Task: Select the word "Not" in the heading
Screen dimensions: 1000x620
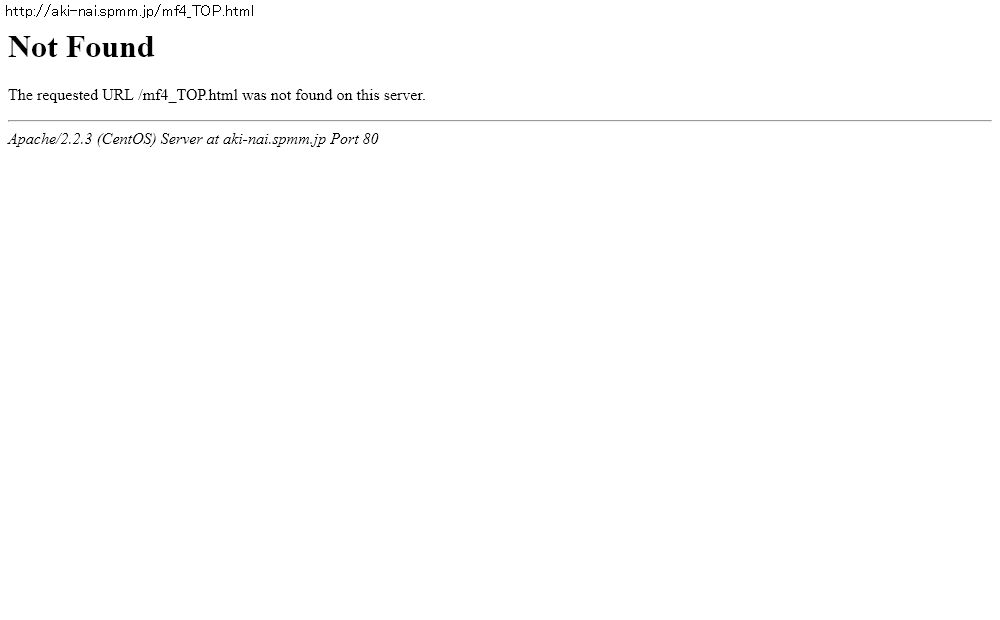Action: (x=33, y=47)
